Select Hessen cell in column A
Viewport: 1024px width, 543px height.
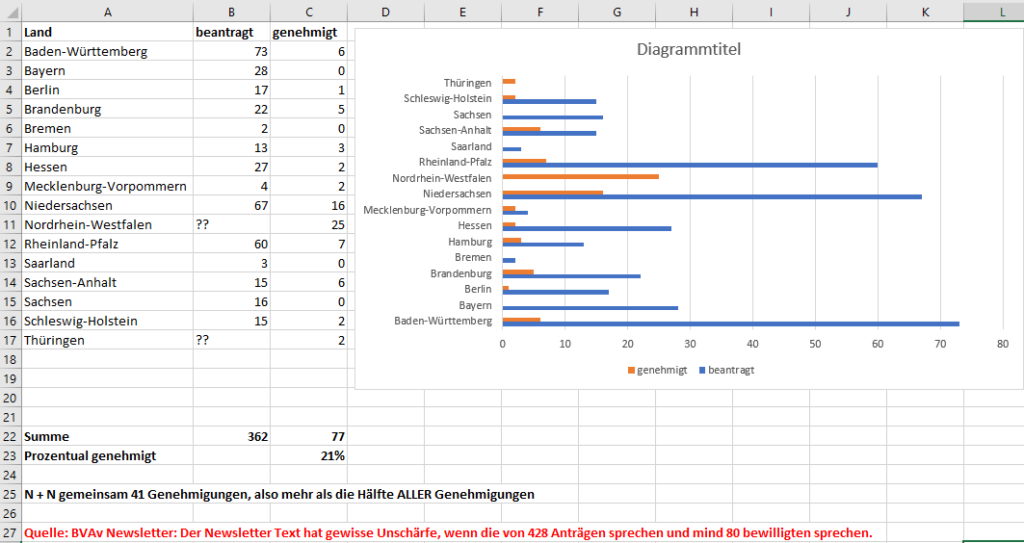click(x=107, y=167)
